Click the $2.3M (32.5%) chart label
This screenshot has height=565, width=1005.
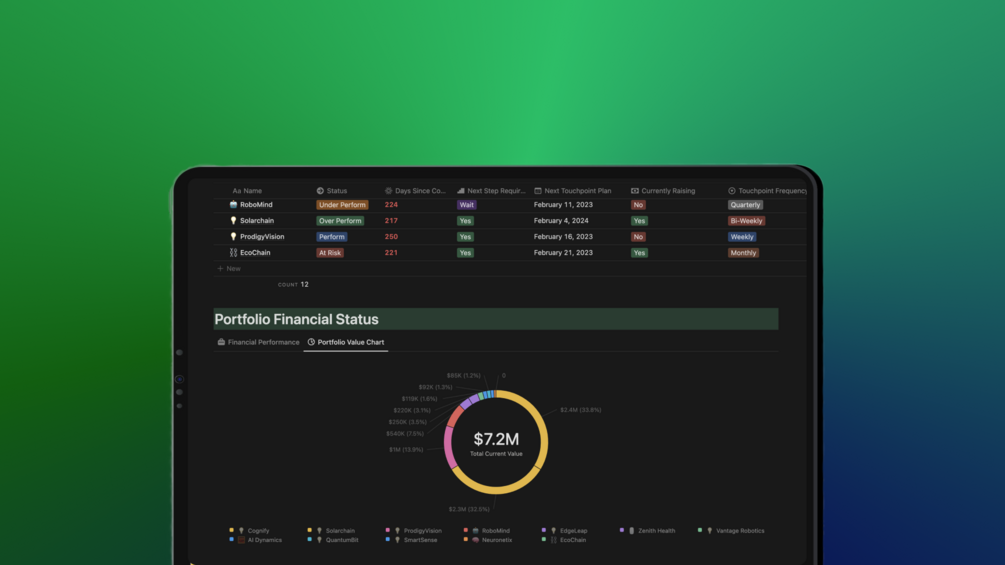[469, 509]
